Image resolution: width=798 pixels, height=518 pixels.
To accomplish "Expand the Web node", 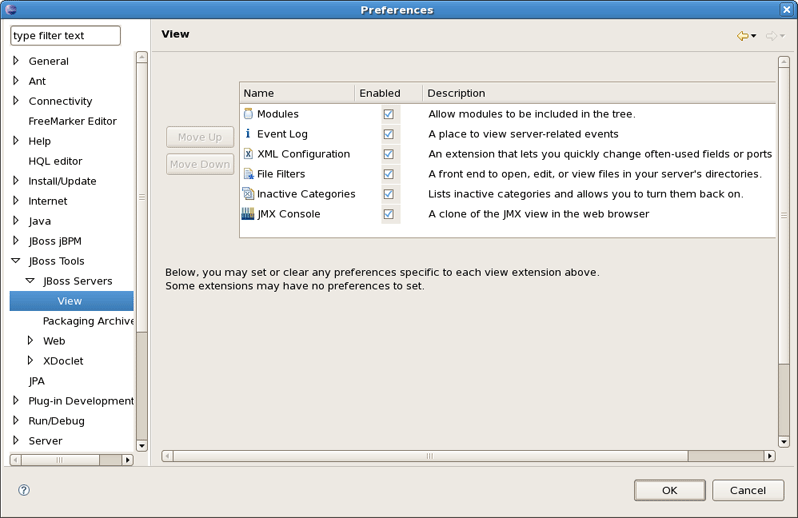I will [30, 340].
